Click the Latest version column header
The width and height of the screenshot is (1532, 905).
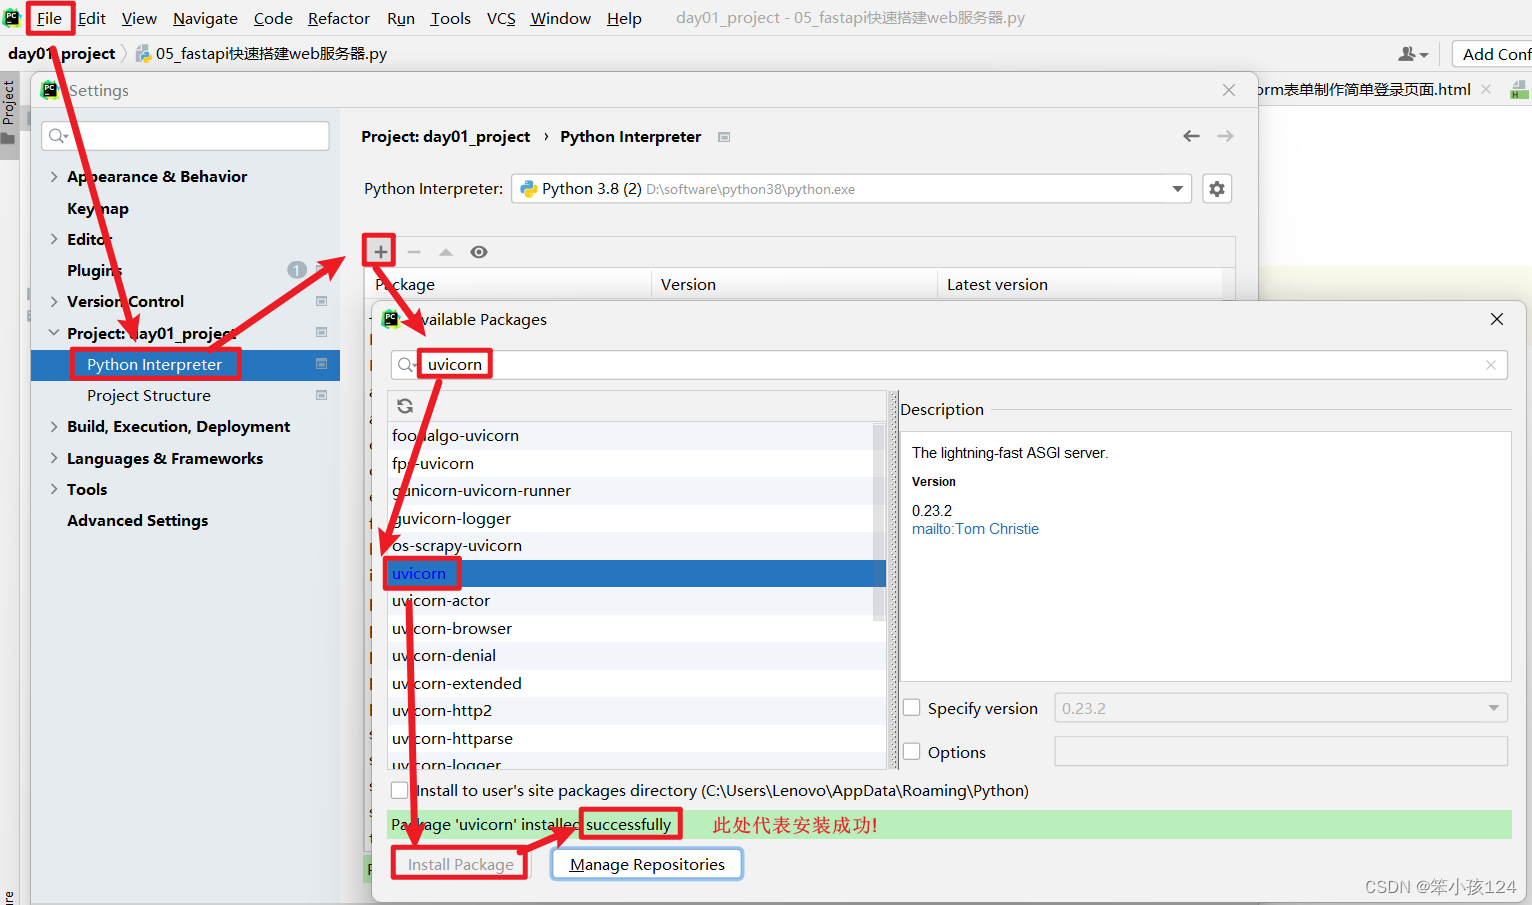pyautogui.click(x=1080, y=284)
